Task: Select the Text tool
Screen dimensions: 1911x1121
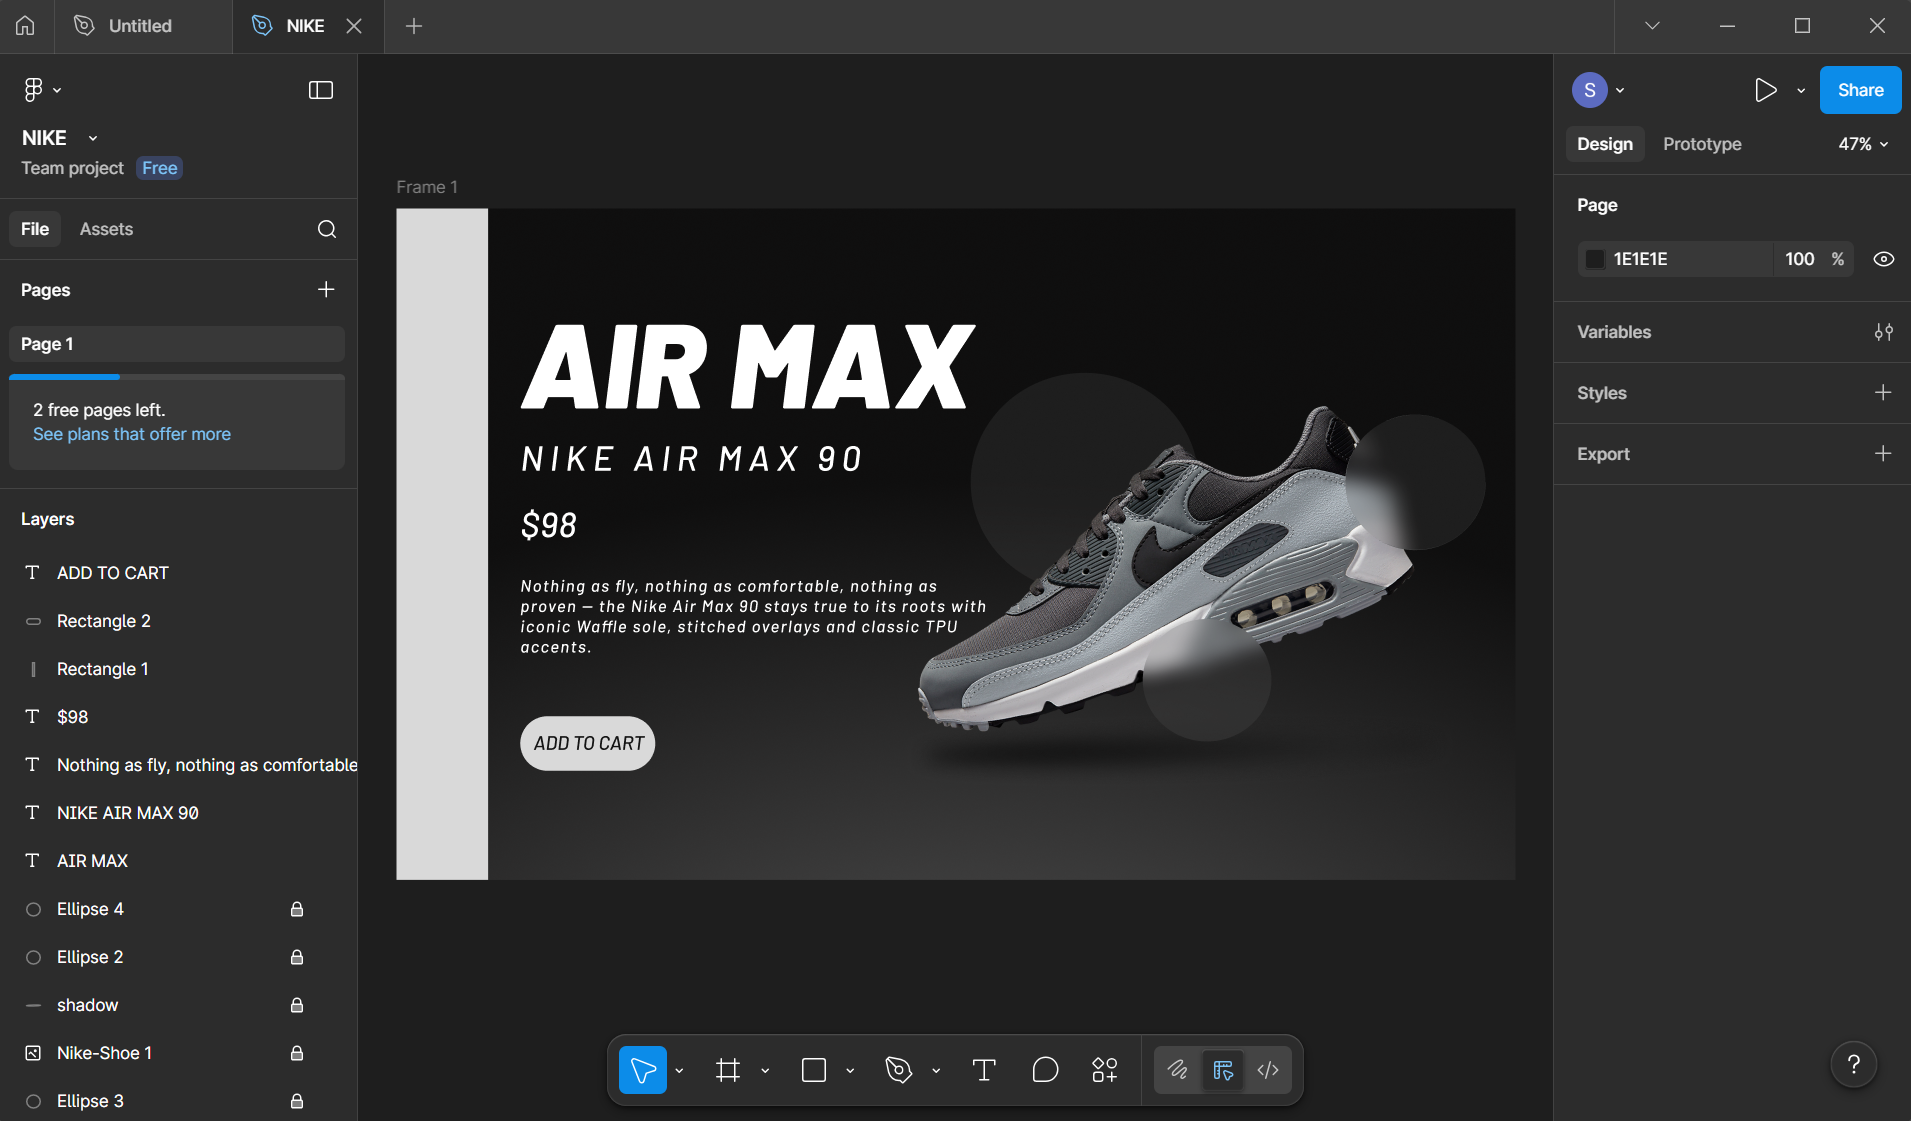Action: (x=984, y=1070)
